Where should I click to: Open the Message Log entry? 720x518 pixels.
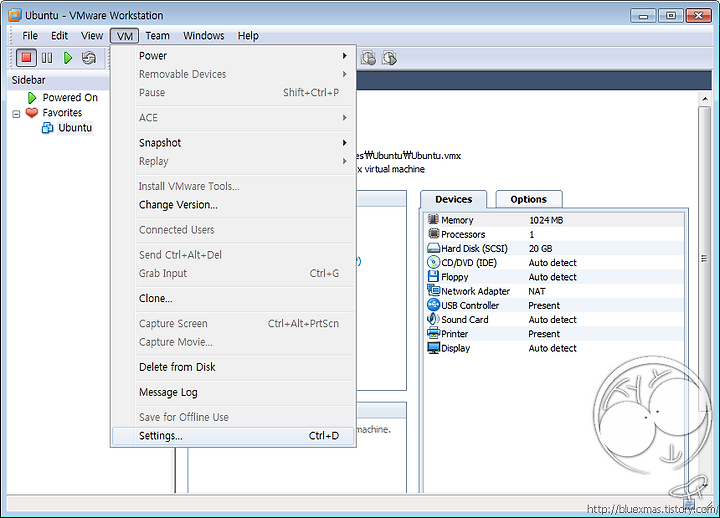(x=233, y=392)
